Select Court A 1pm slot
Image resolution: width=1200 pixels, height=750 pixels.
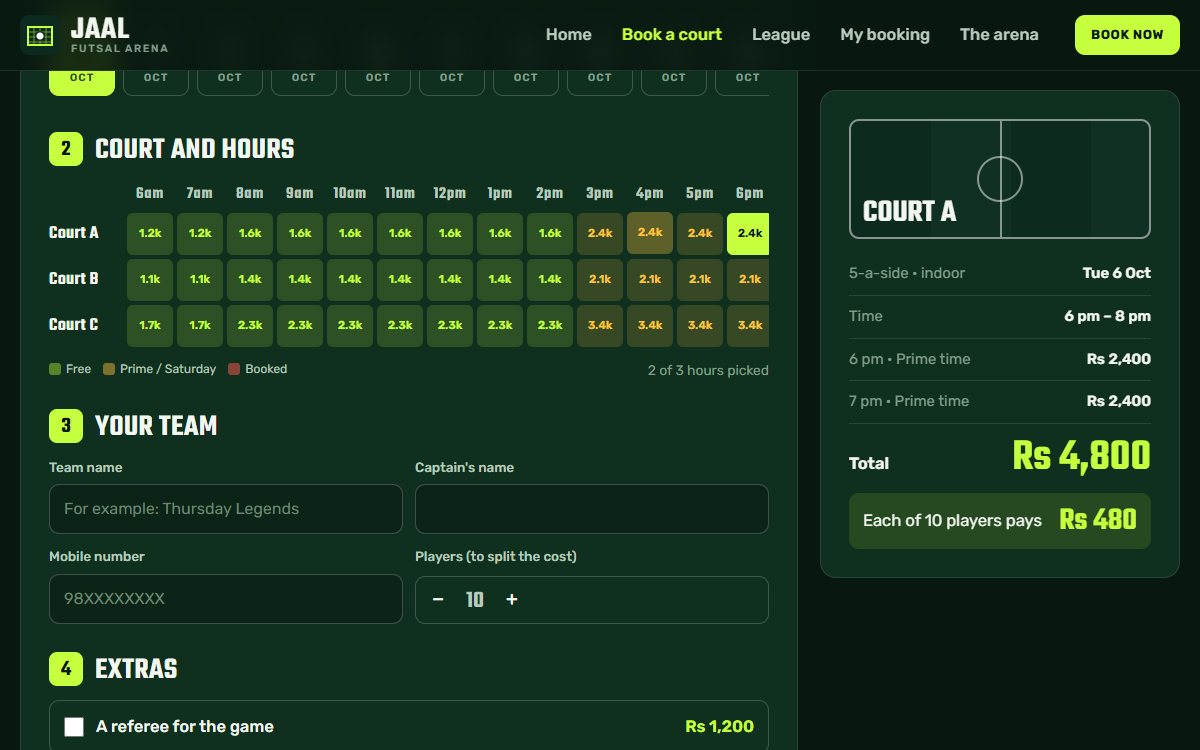click(x=500, y=233)
